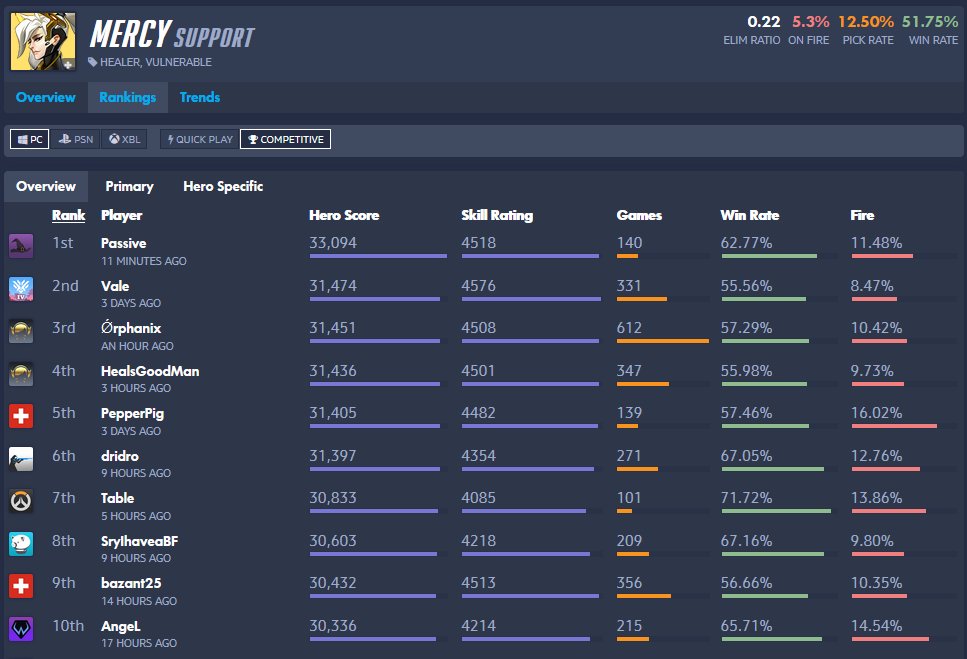Click SryIhaveaBF's avatar icon

(21, 544)
